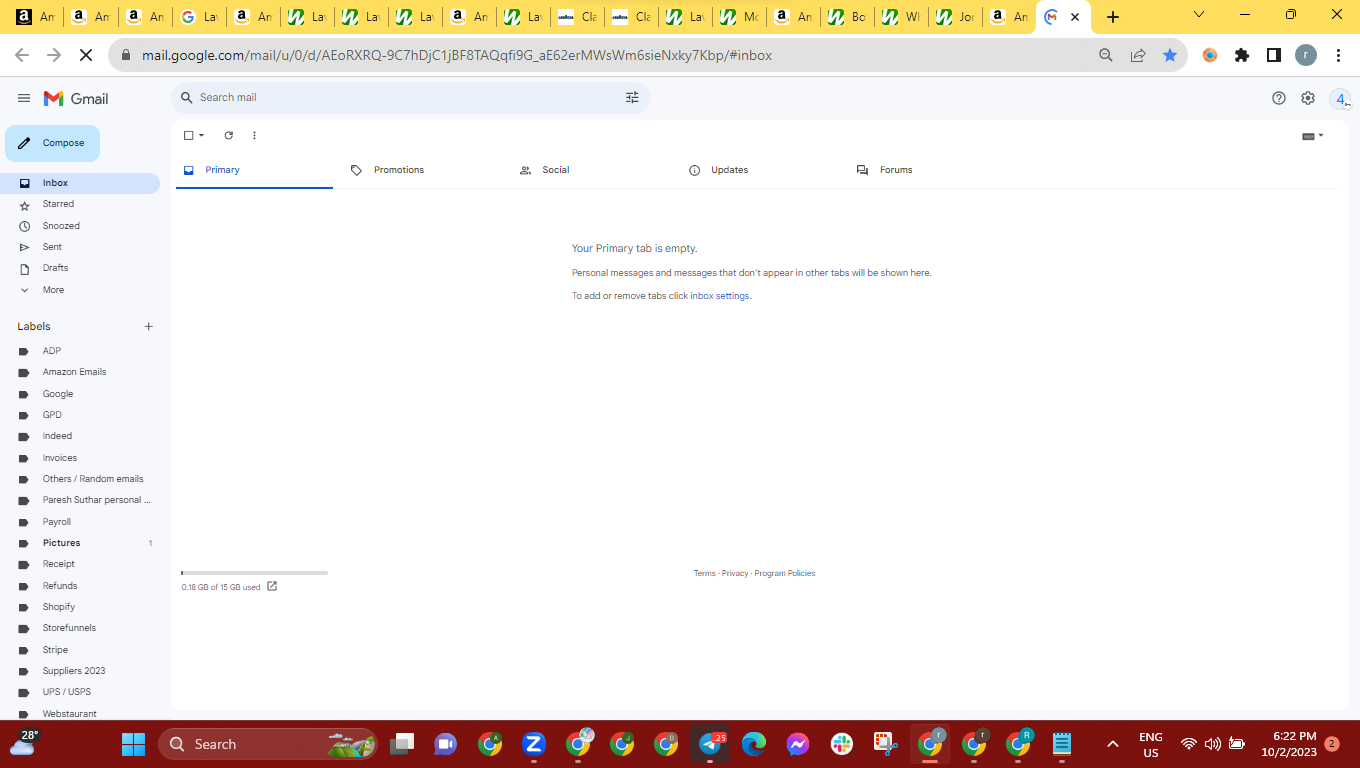Image resolution: width=1360 pixels, height=768 pixels.
Task: Open storage management external link icon
Action: (272, 587)
